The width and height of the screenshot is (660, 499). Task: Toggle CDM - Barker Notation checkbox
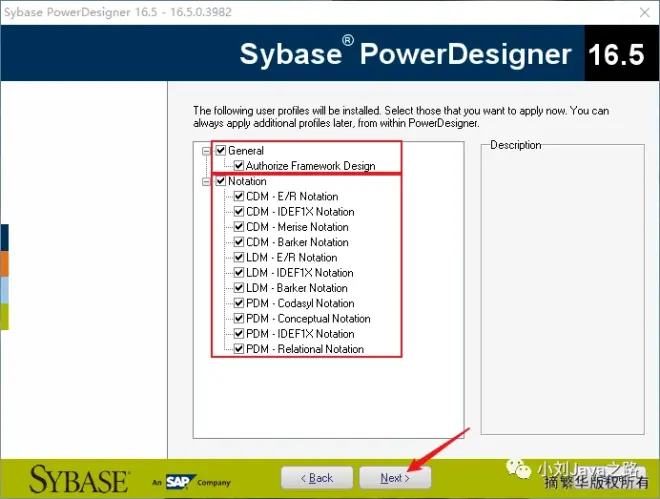click(239, 242)
